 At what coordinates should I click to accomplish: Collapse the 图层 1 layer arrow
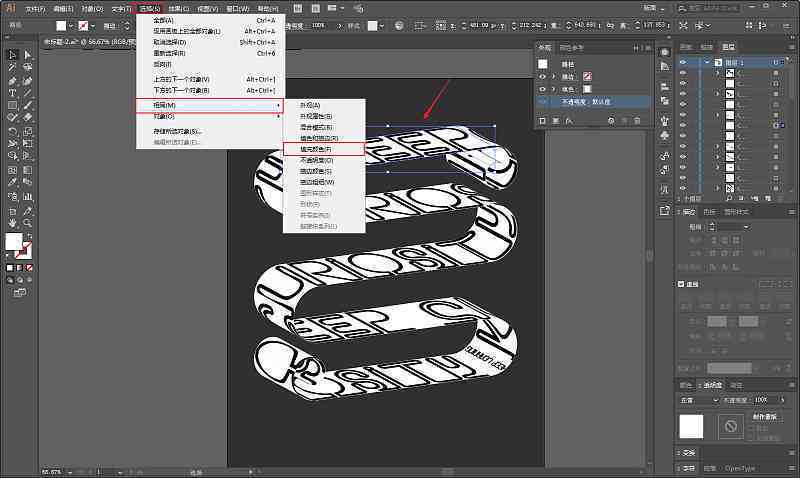point(707,62)
